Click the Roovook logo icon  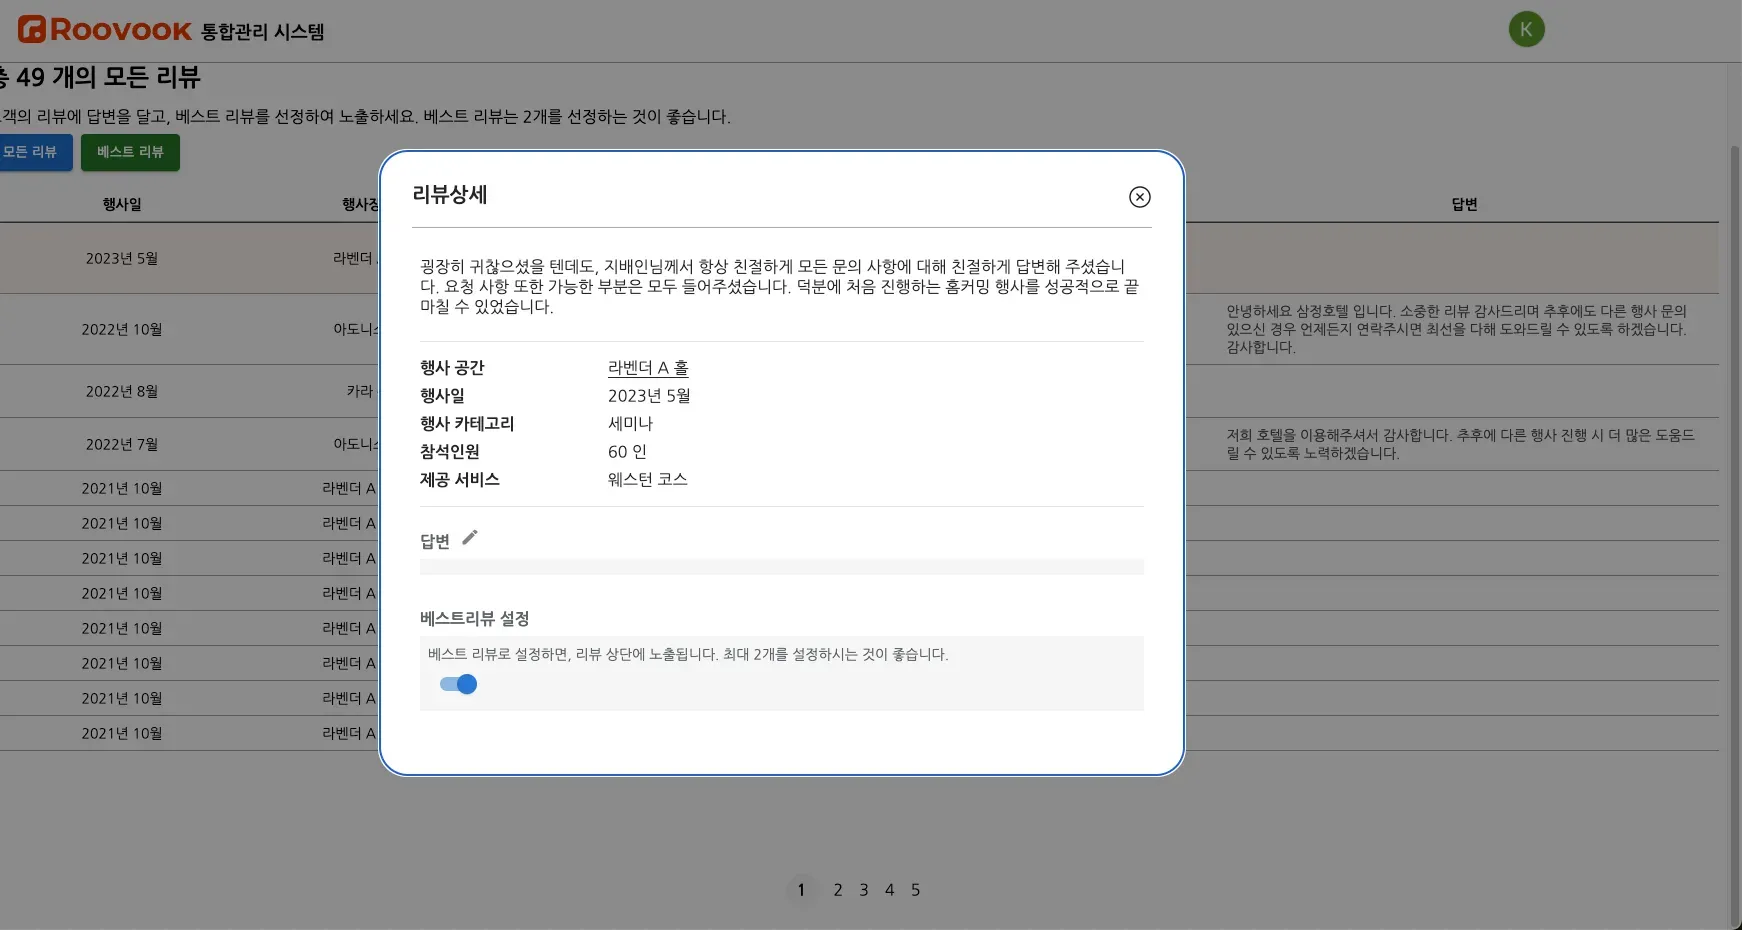[32, 30]
